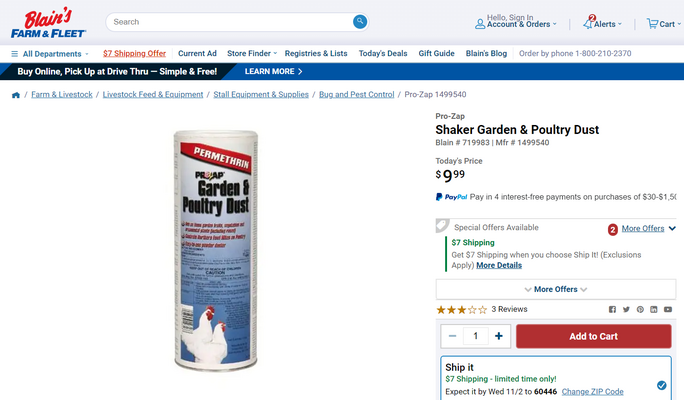The width and height of the screenshot is (684, 400).
Task: Open the shopping cart icon
Action: click(652, 24)
